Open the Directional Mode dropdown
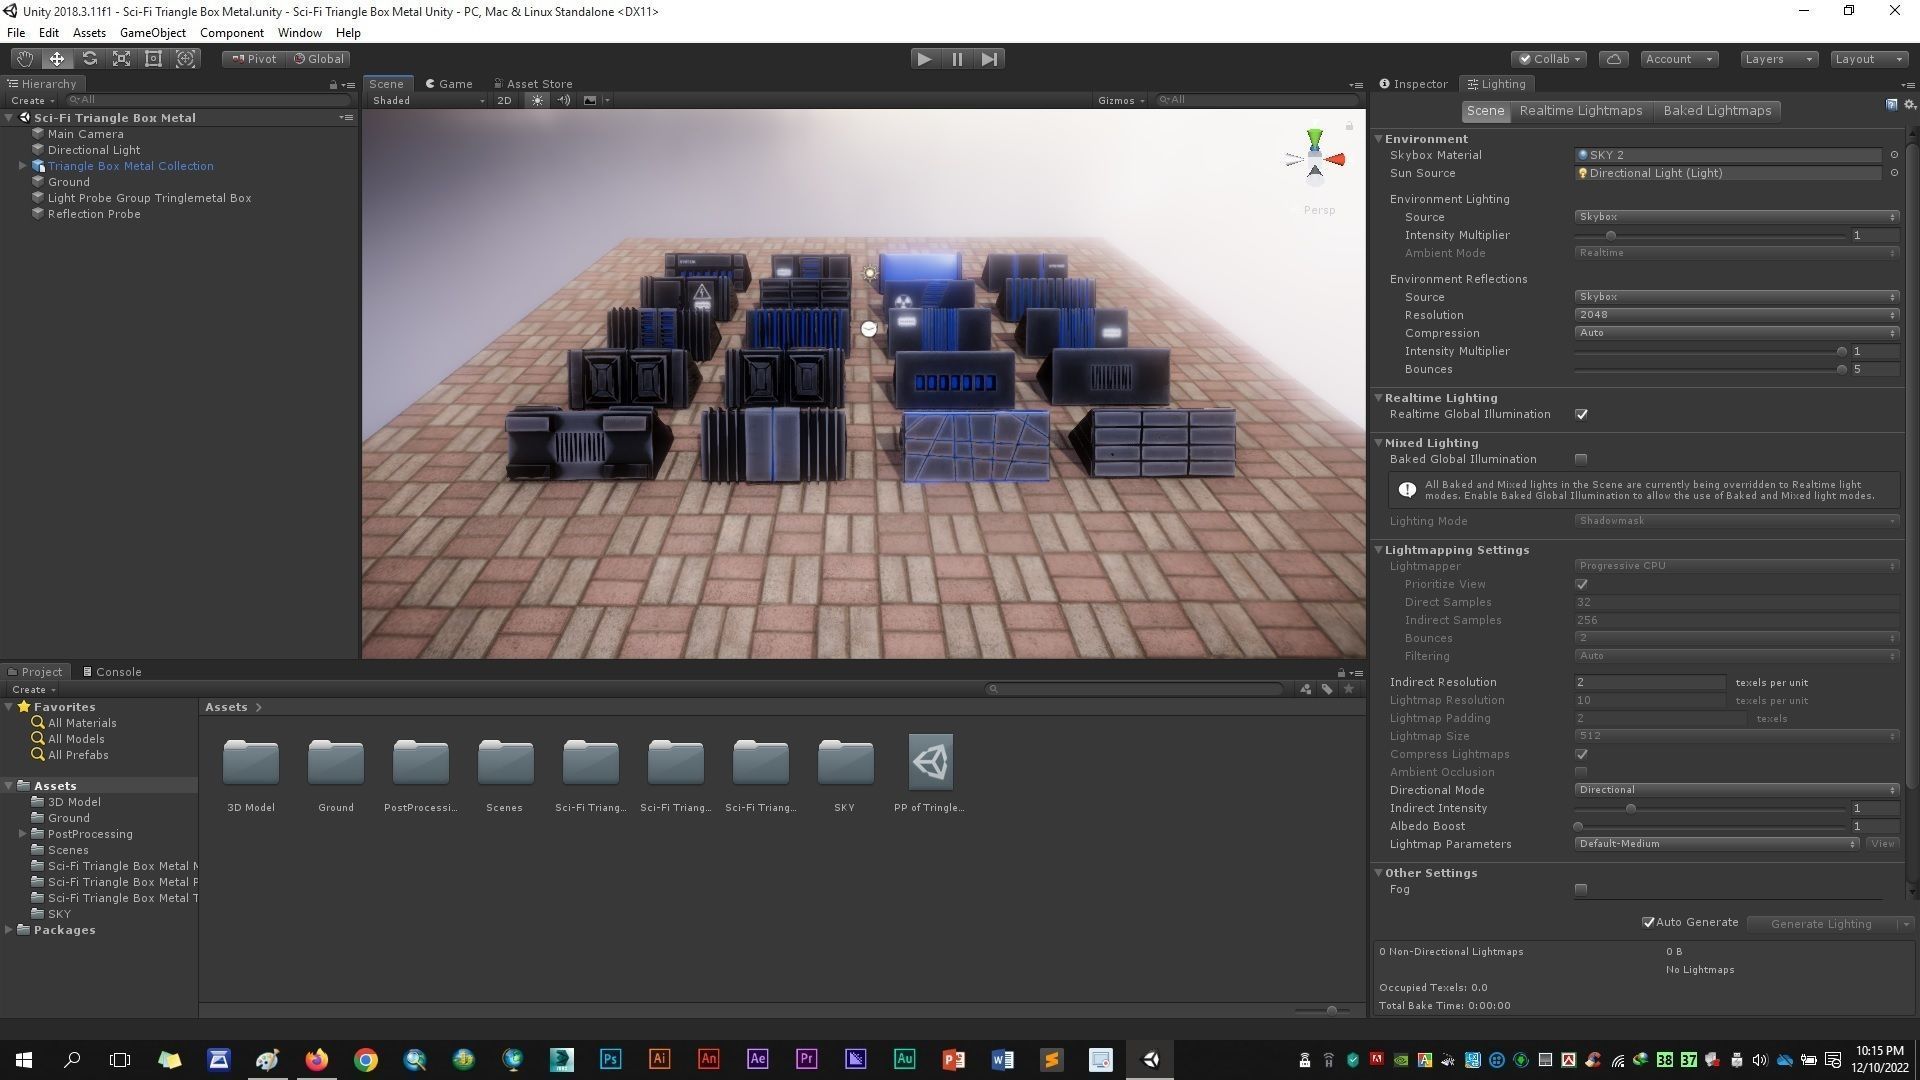The image size is (1920, 1080). (1736, 790)
